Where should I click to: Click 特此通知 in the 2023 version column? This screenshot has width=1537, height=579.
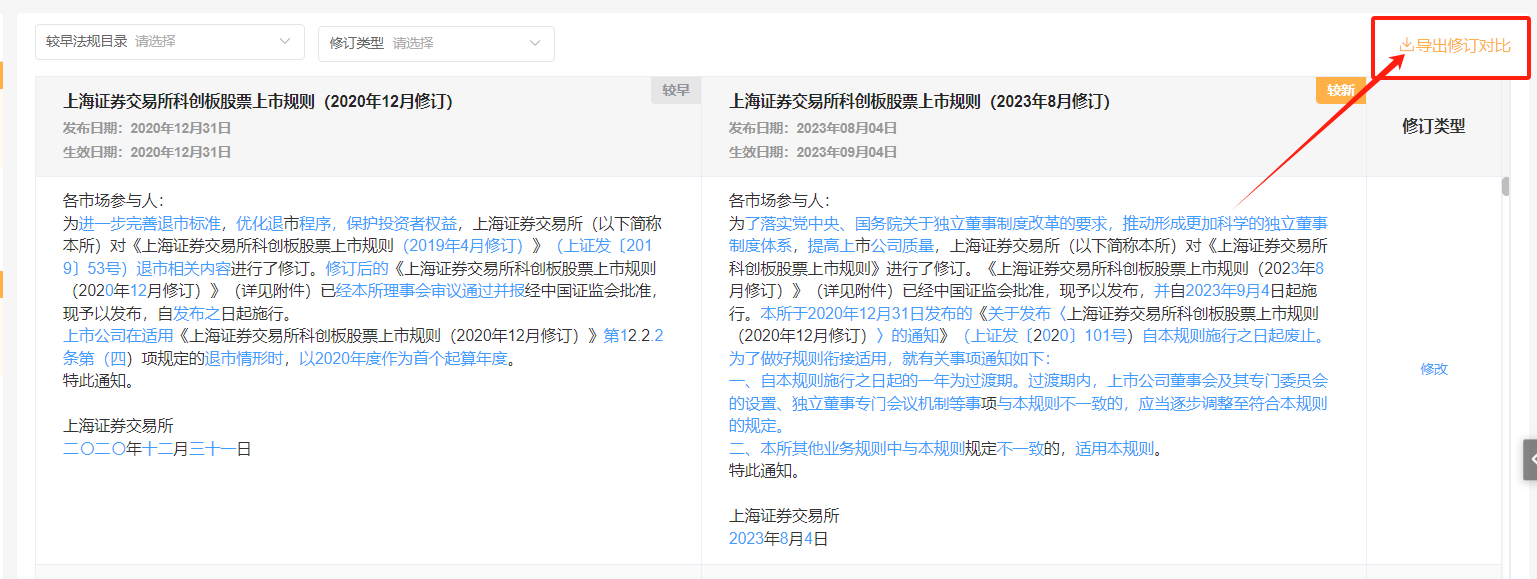[764, 471]
